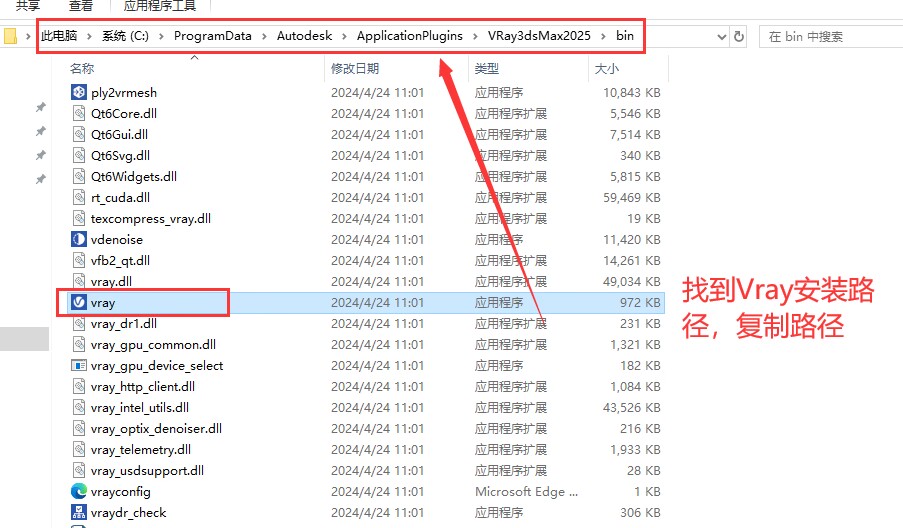The width and height of the screenshot is (903, 528).
Task: Click the texcompress_vray.dll file icon
Action: [79, 218]
